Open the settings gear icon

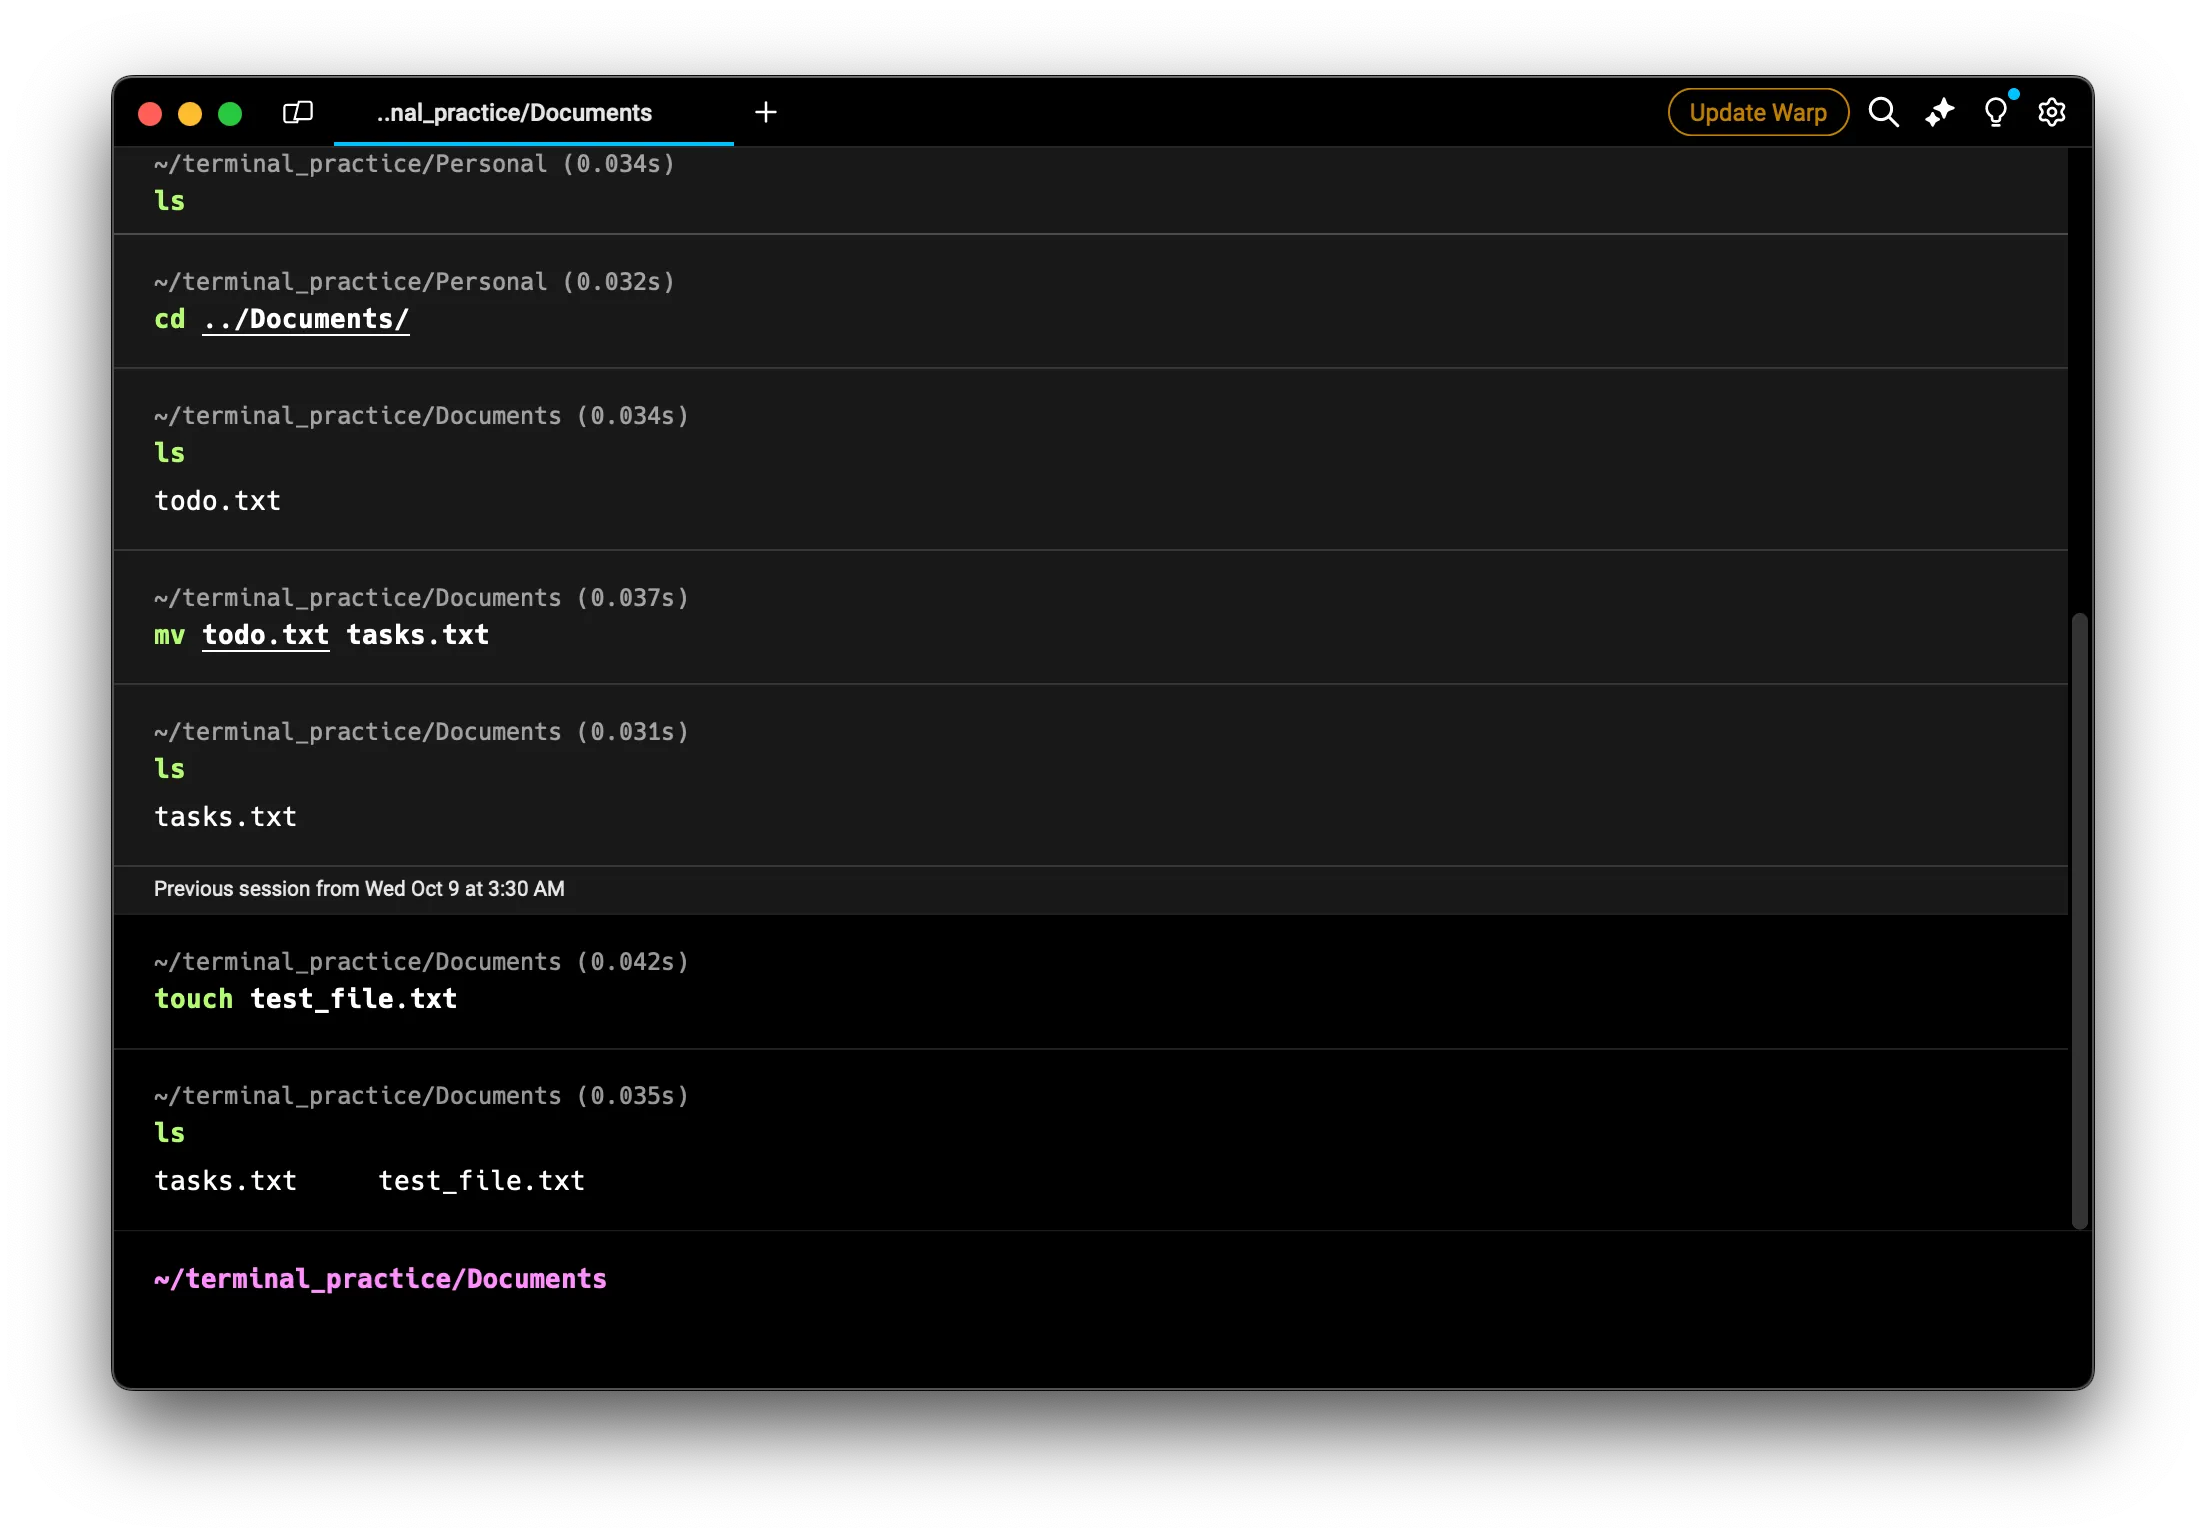2051,112
